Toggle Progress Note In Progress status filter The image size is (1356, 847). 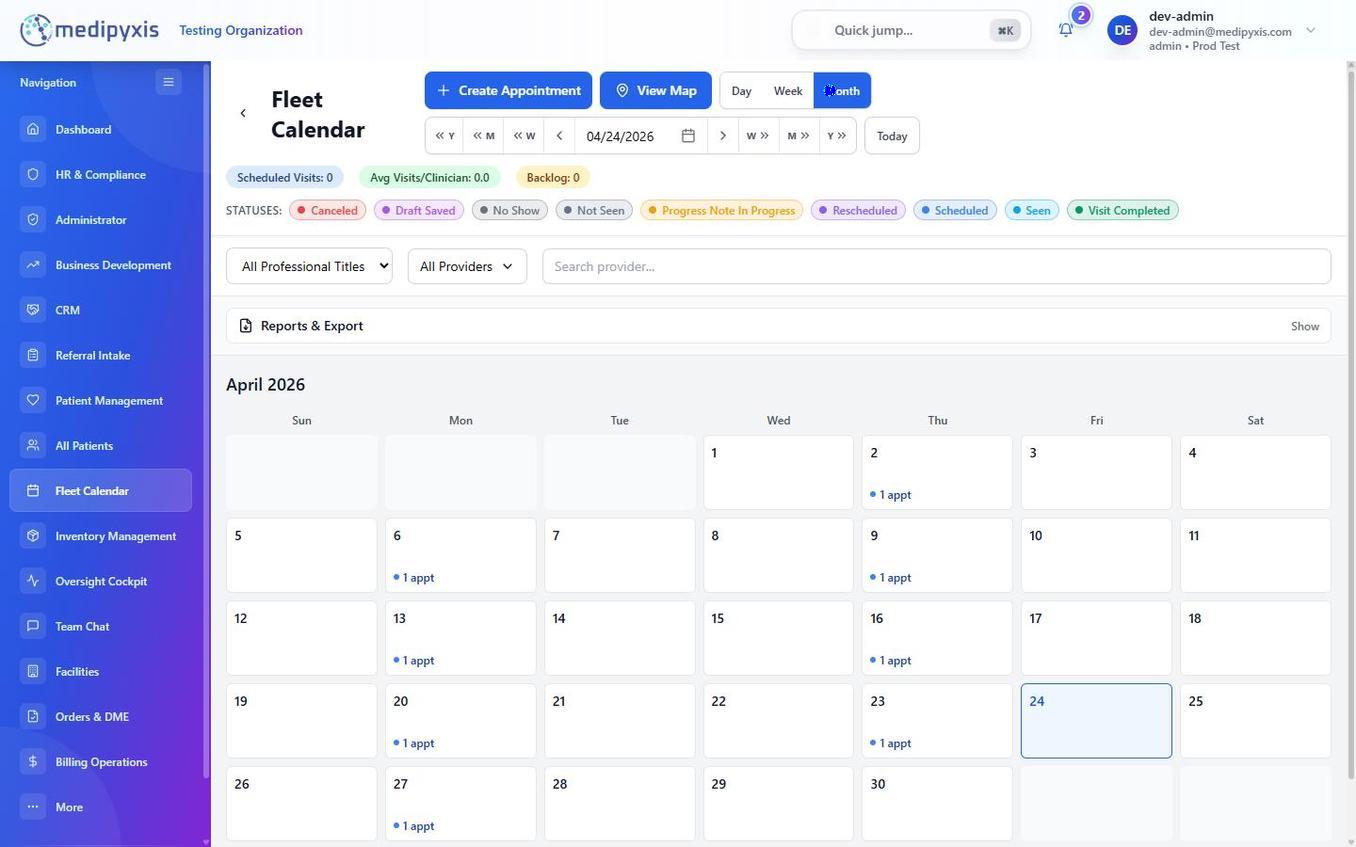(721, 210)
